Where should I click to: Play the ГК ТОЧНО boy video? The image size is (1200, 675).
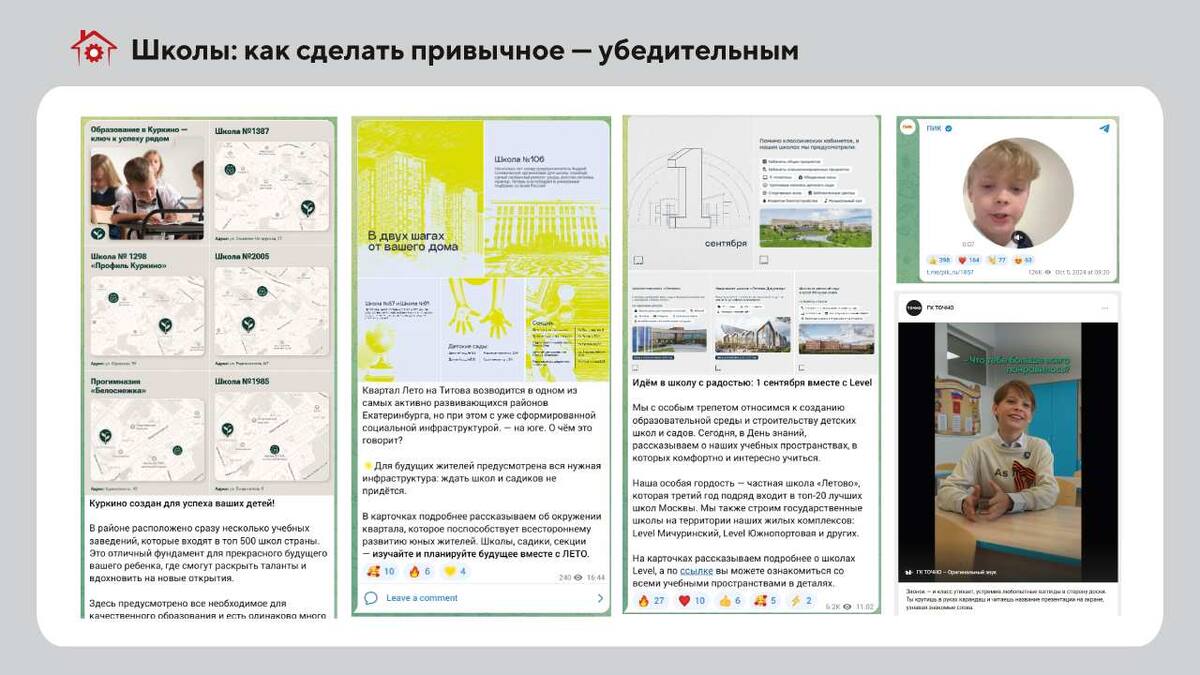point(1007,453)
